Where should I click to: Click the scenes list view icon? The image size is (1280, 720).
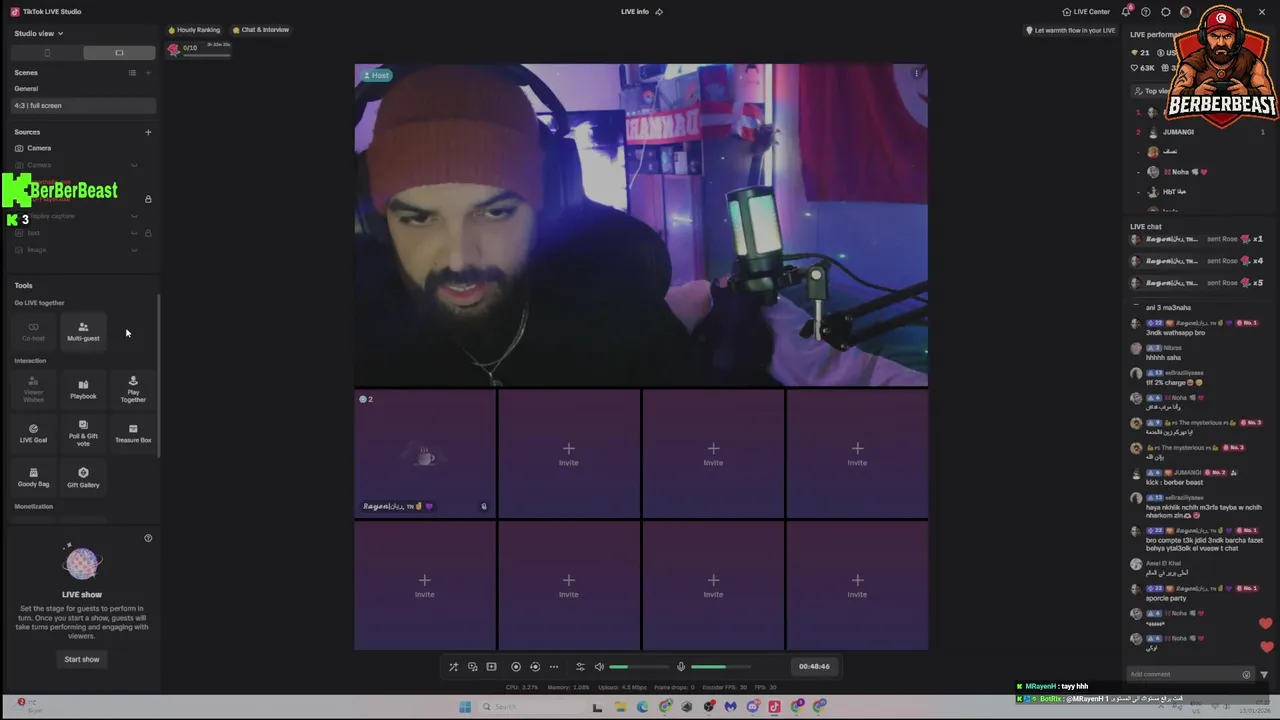coord(132,73)
